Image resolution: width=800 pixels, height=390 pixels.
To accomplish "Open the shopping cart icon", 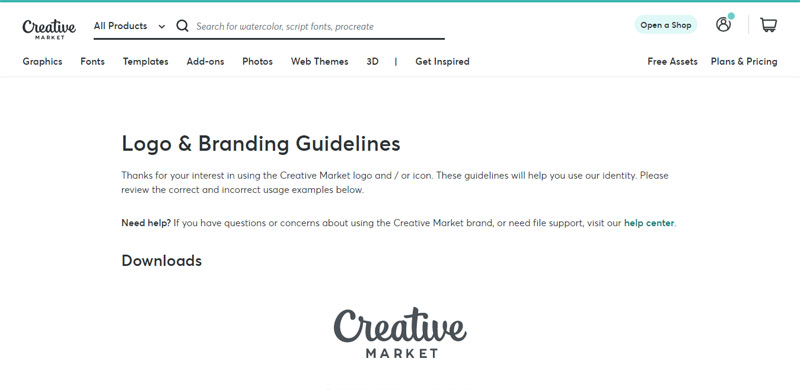I will (768, 25).
